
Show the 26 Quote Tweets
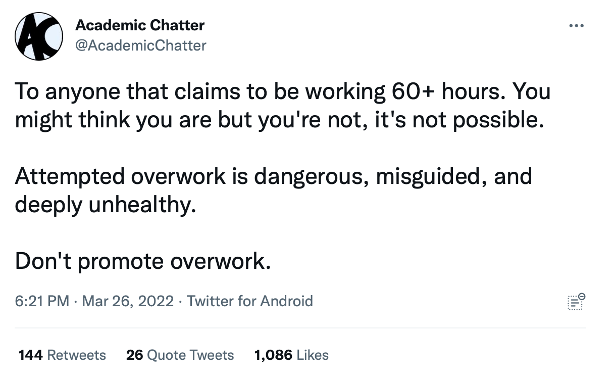(180, 355)
